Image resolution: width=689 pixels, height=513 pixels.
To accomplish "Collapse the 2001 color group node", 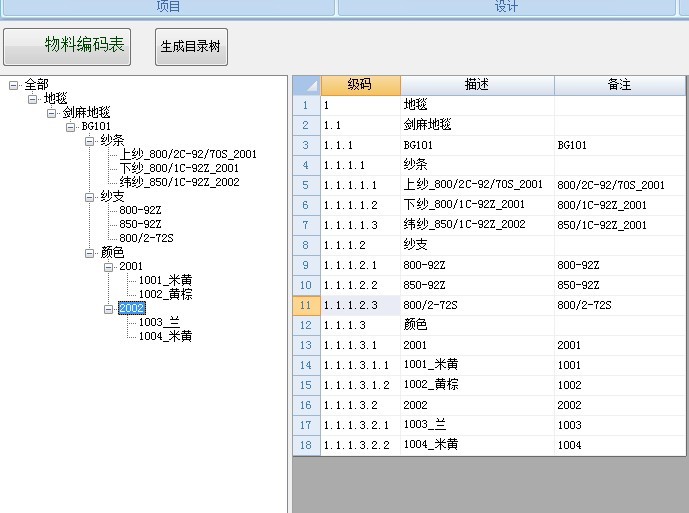I will click(x=109, y=267).
